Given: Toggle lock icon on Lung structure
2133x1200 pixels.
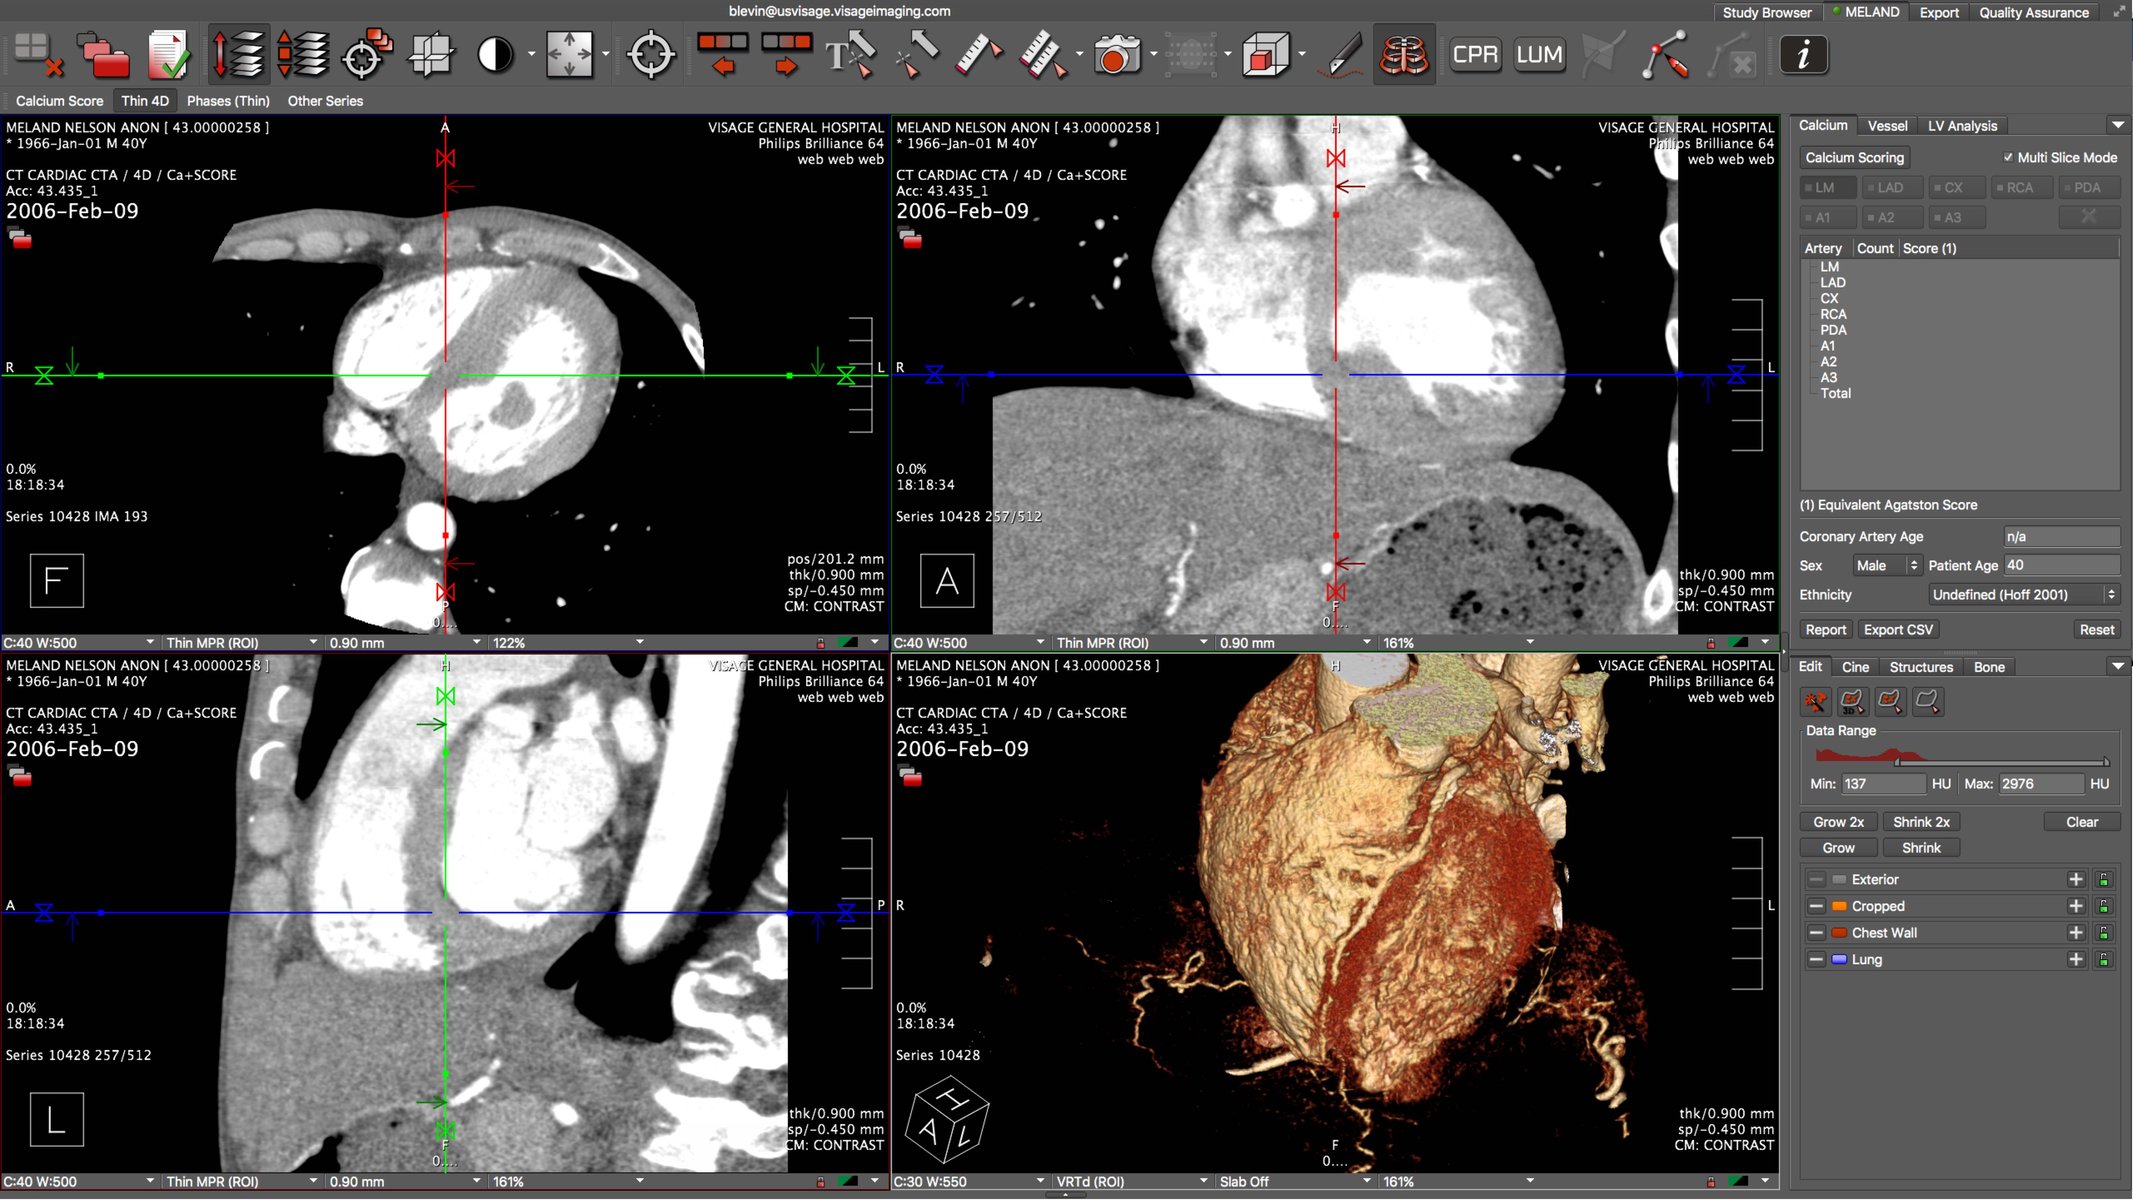Looking at the screenshot, I should coord(2104,960).
